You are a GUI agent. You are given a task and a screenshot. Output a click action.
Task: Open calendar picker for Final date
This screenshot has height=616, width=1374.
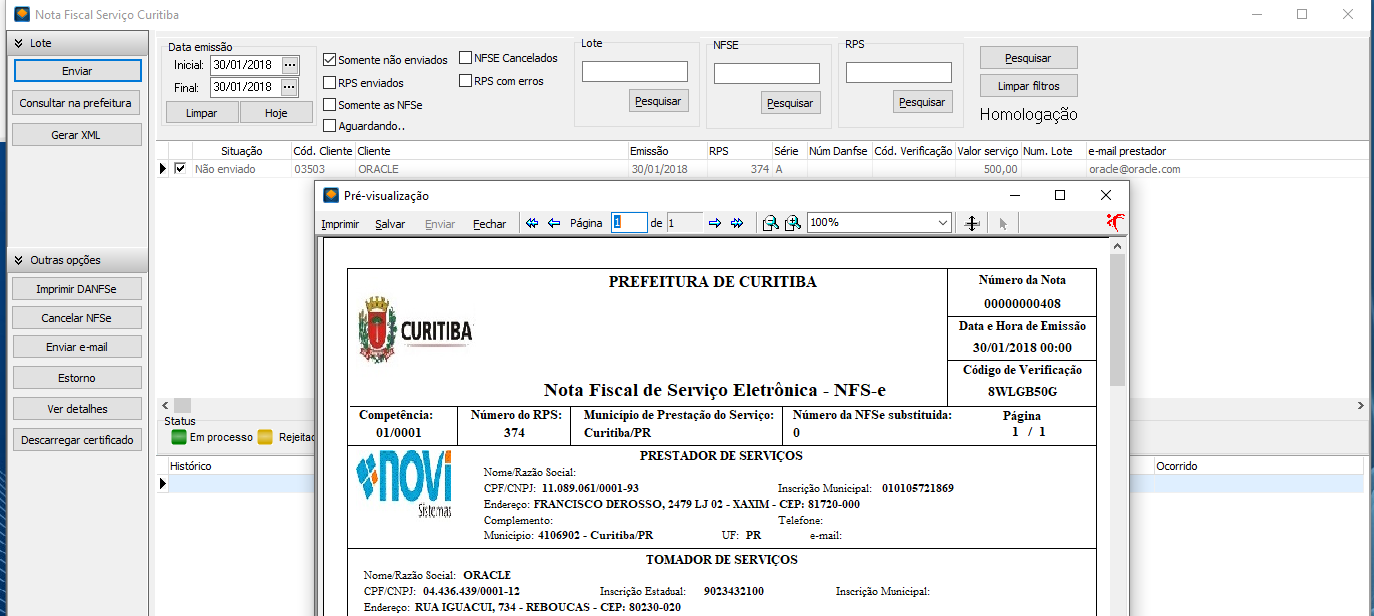click(x=290, y=87)
